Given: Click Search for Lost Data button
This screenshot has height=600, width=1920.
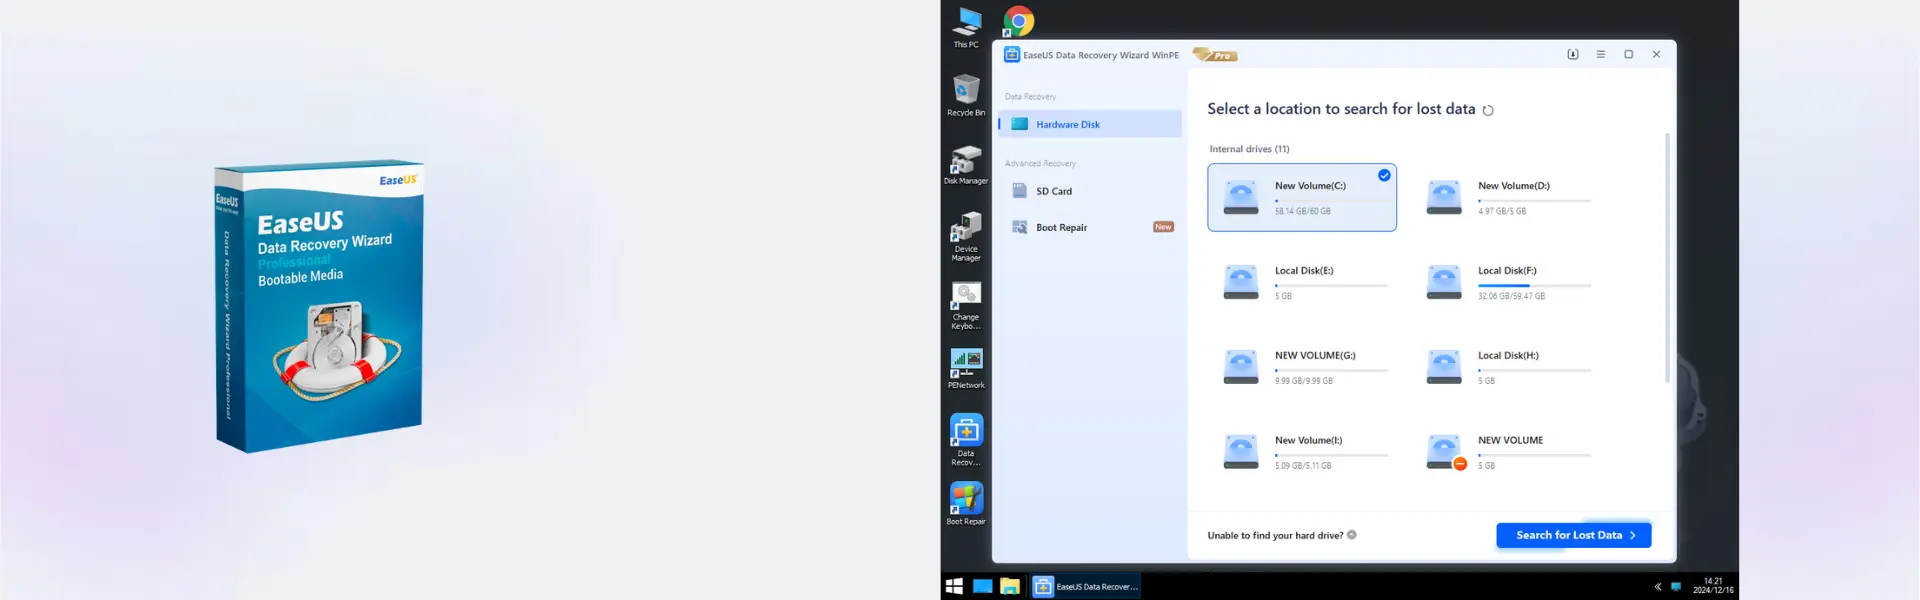Looking at the screenshot, I should (x=1574, y=535).
